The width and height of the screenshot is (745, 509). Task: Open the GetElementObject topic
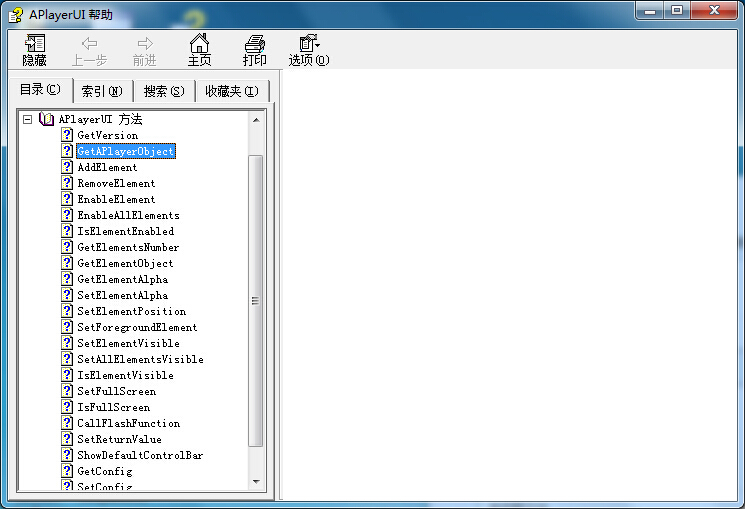pyautogui.click(x=125, y=263)
